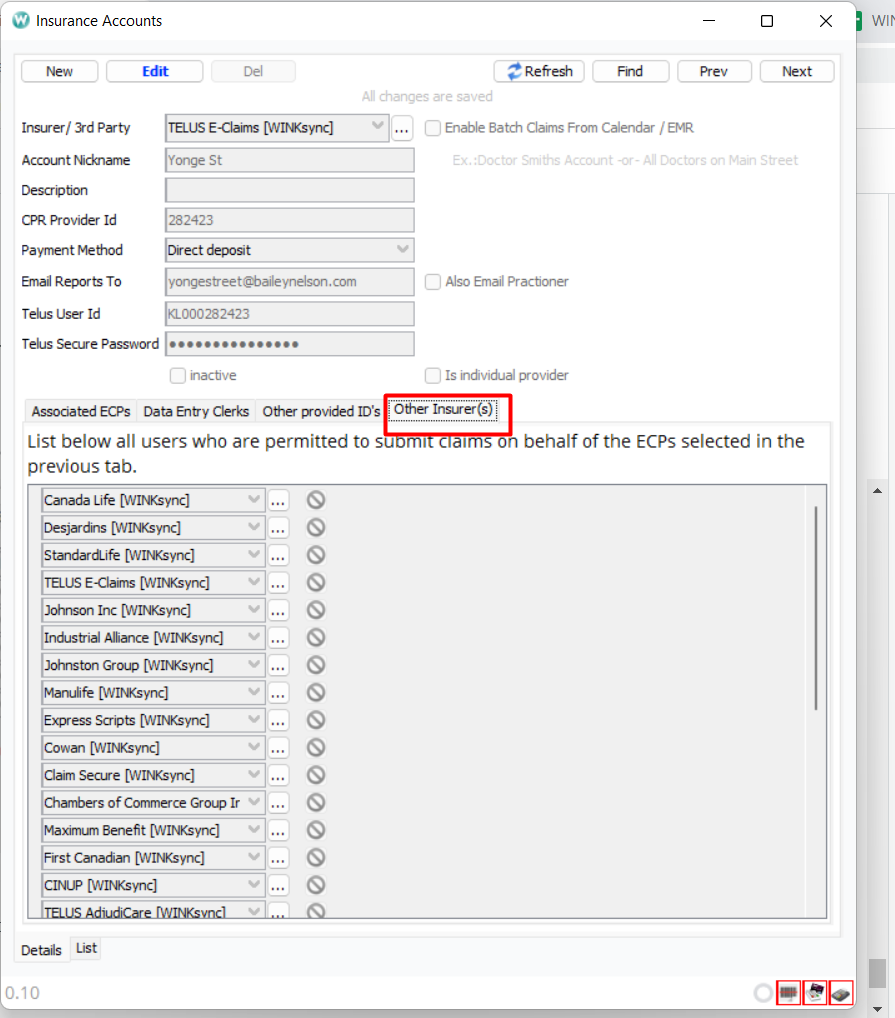The height and width of the screenshot is (1018, 895).
Task: Open Payment Method dropdown
Action: (x=402, y=250)
